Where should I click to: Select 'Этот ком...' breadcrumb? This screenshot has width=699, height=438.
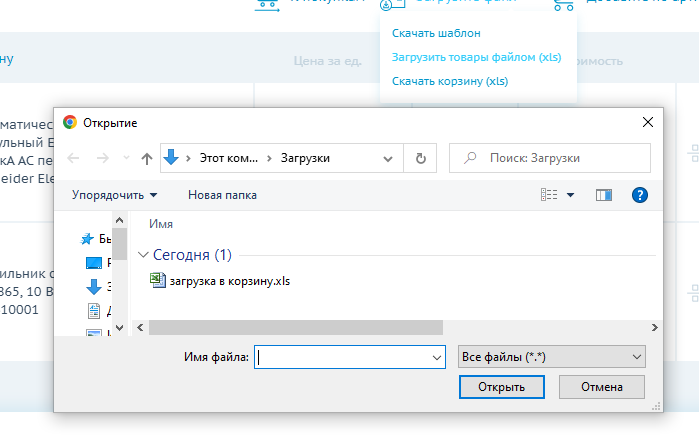point(228,158)
